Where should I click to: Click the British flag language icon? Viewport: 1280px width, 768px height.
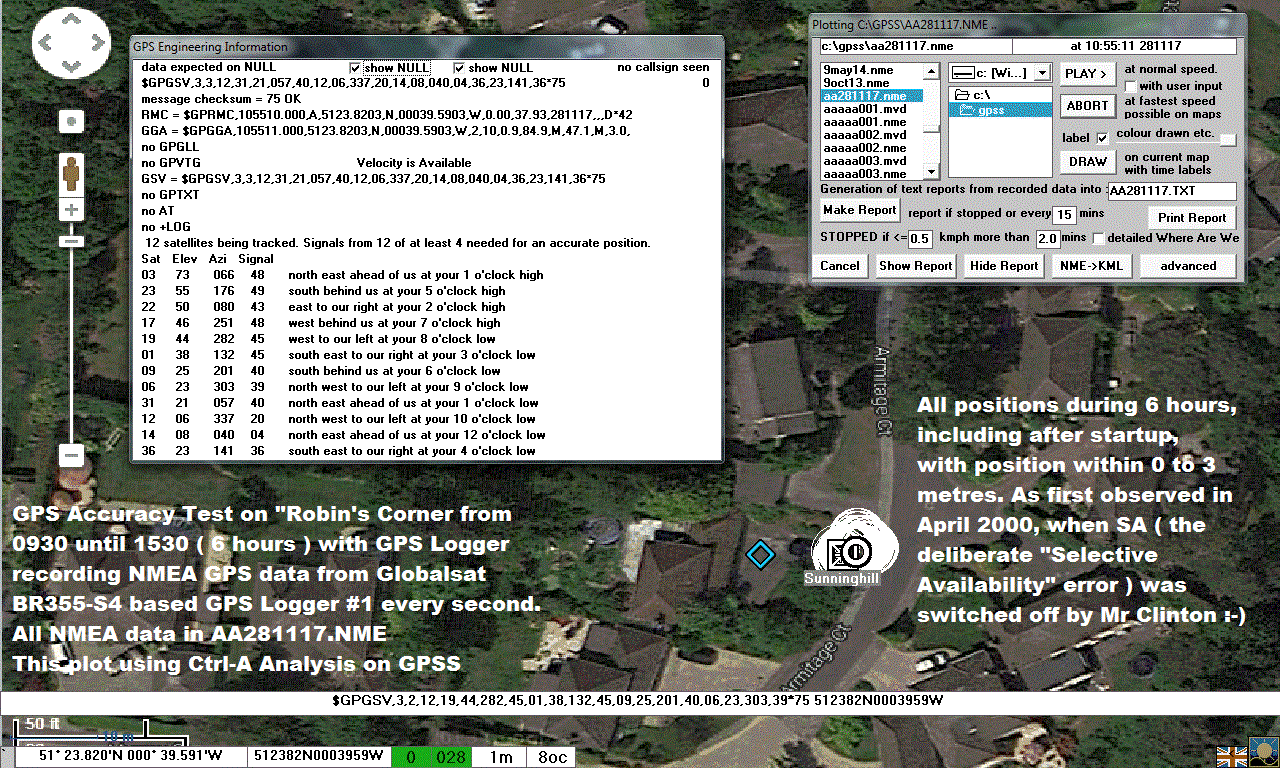coord(1229,755)
